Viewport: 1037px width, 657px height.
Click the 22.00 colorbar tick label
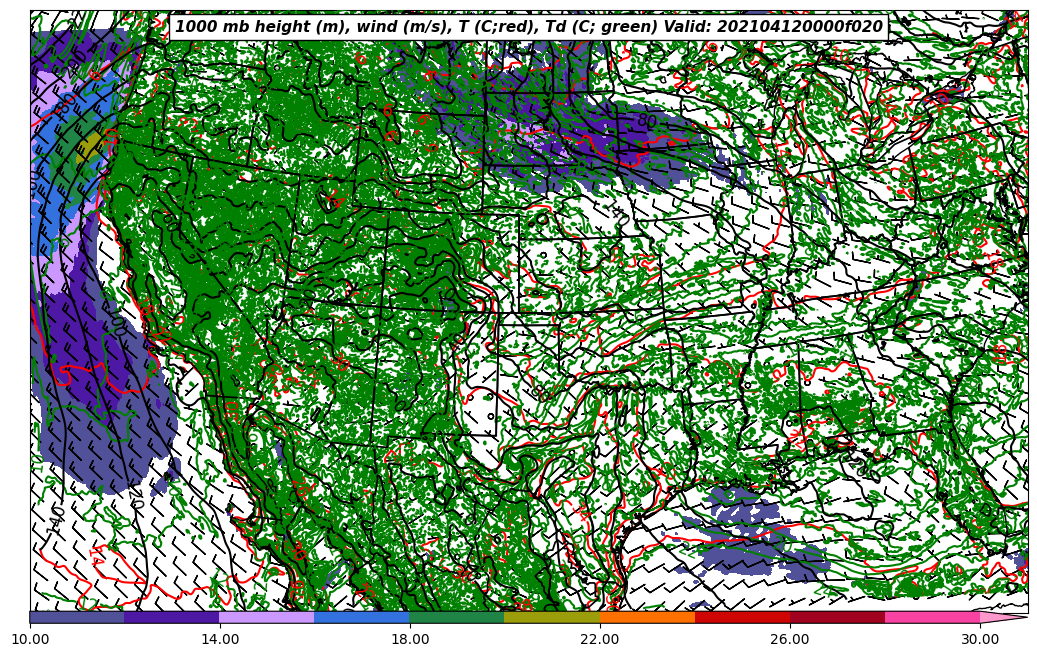click(600, 638)
